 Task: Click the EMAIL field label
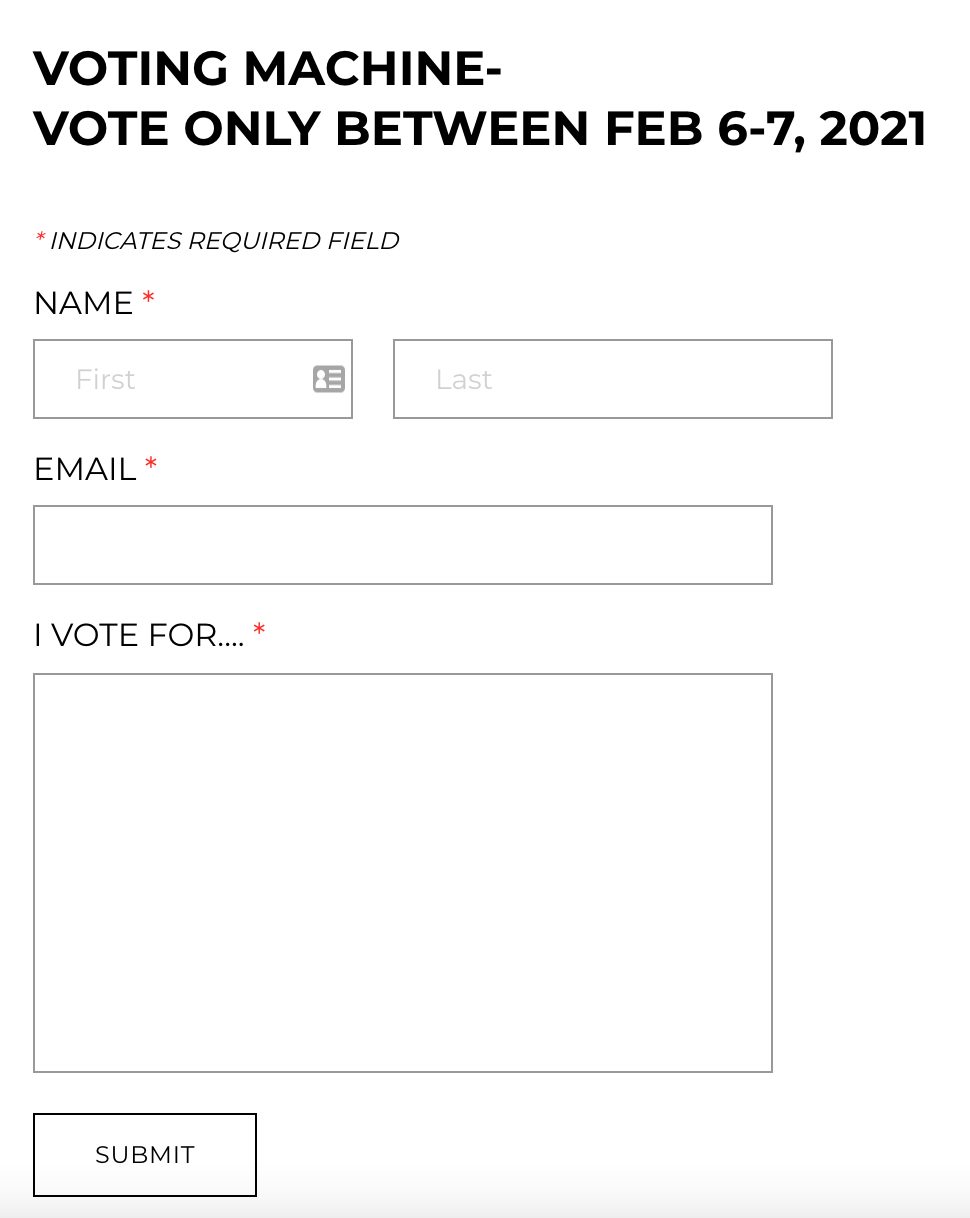[85, 469]
